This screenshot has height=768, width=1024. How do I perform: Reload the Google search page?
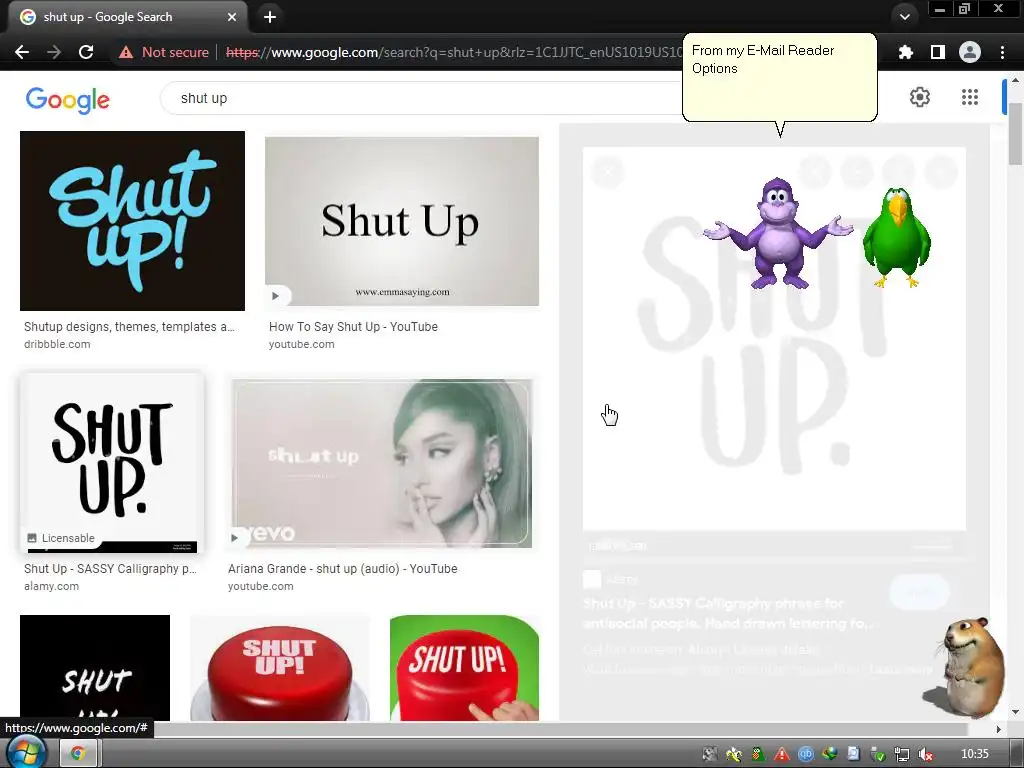(x=86, y=52)
